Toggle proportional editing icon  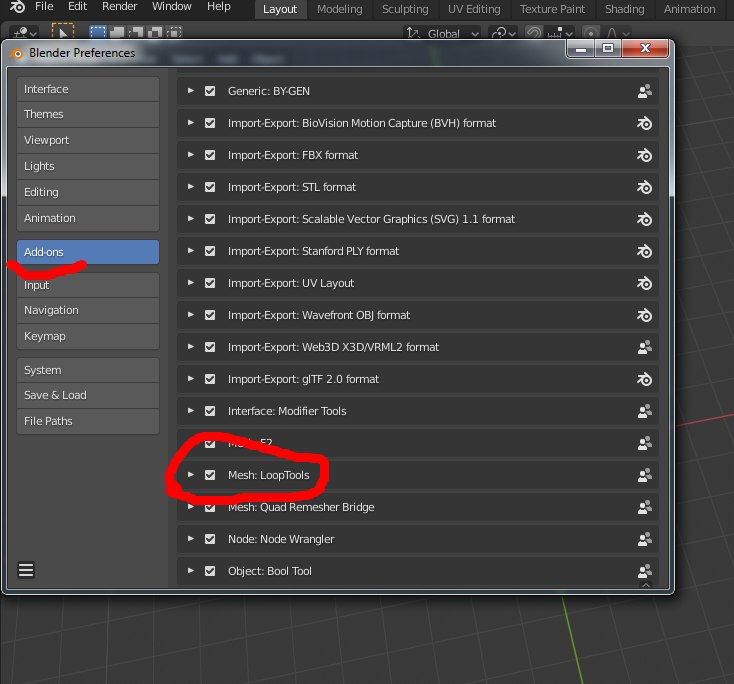(591, 33)
